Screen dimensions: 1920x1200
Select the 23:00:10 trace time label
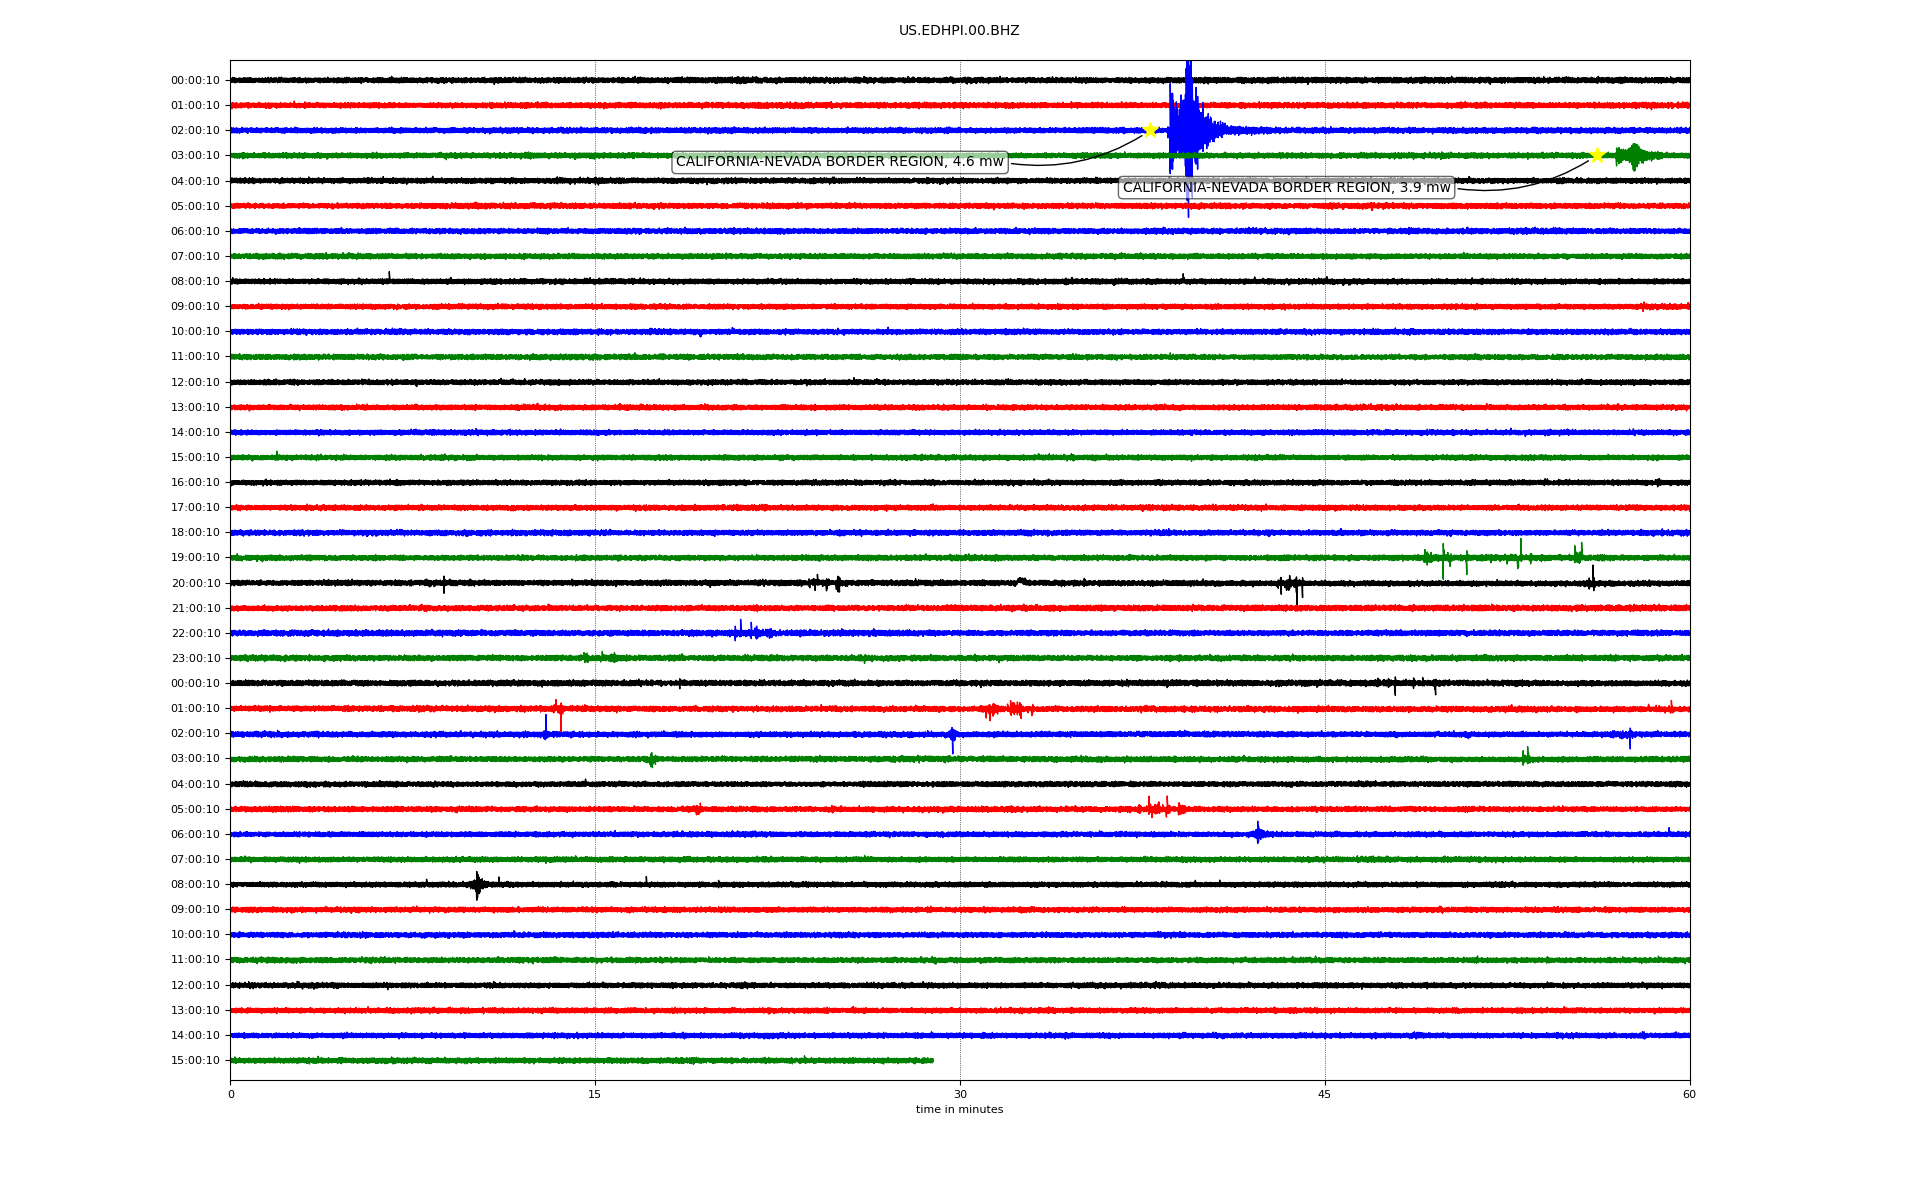(x=195, y=659)
